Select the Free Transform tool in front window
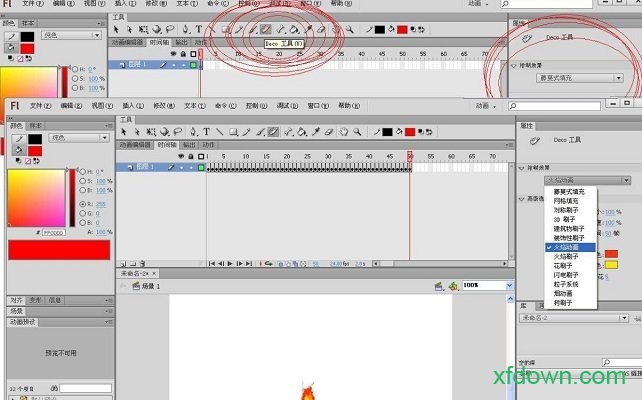The height and width of the screenshot is (400, 642). [x=151, y=131]
